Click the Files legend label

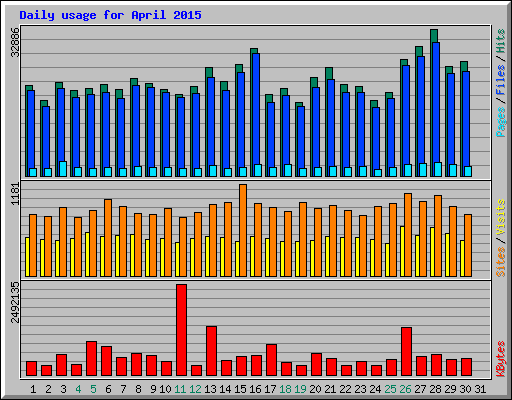click(500, 80)
